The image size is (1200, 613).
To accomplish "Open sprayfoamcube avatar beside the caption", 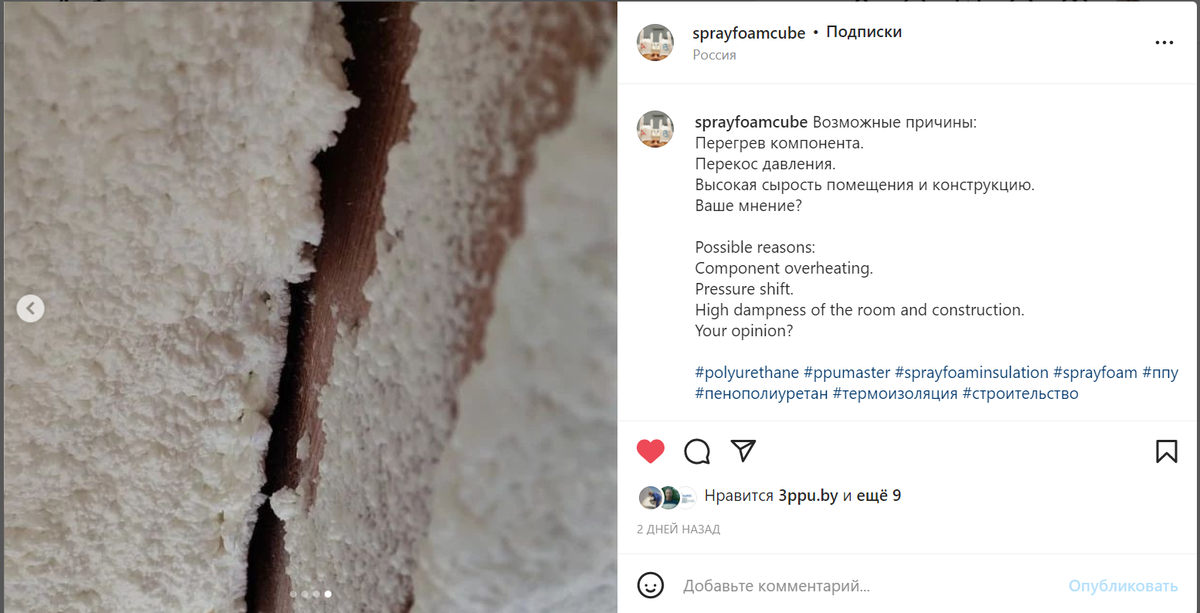I will (x=656, y=130).
